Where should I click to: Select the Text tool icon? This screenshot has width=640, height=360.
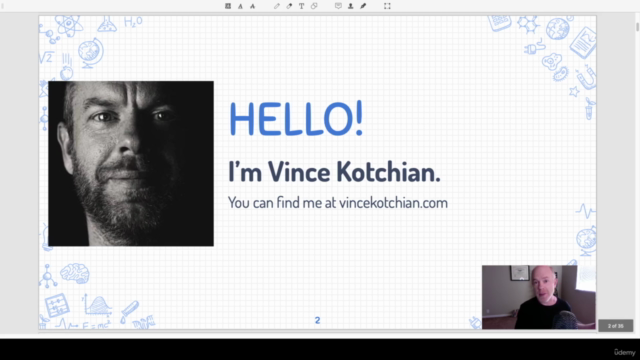(x=301, y=6)
